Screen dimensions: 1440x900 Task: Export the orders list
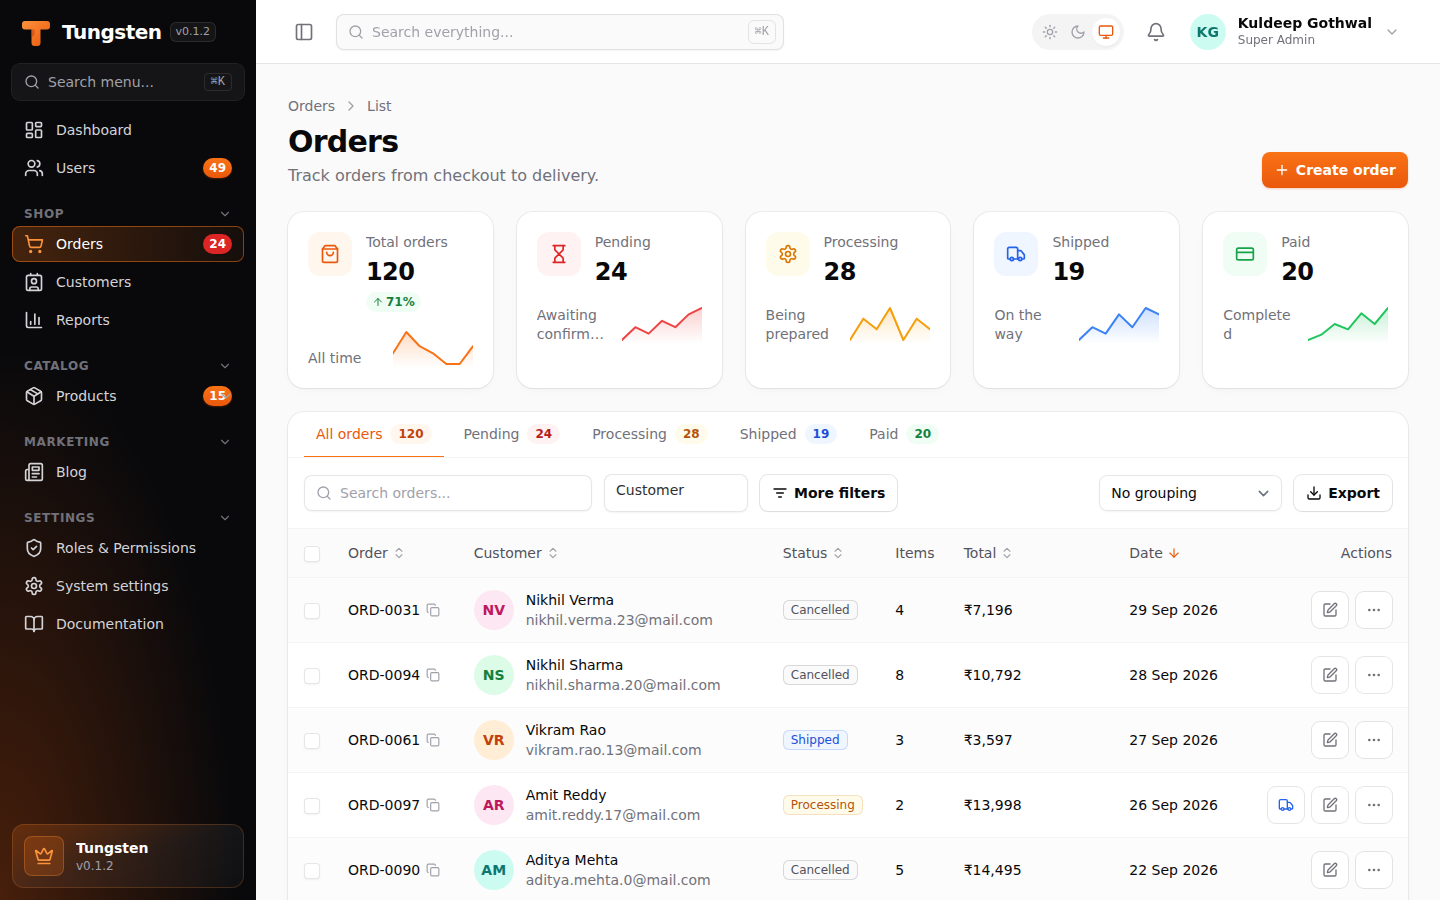click(x=1343, y=493)
